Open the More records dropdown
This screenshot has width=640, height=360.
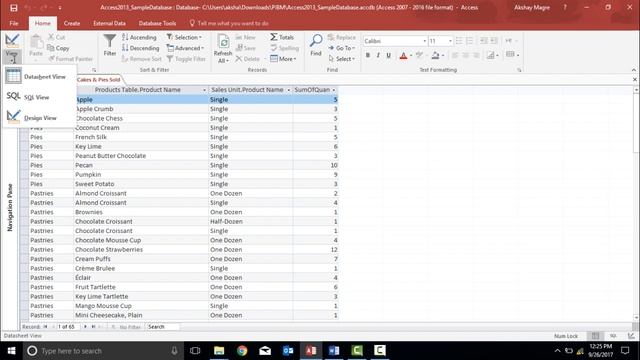click(x=283, y=59)
